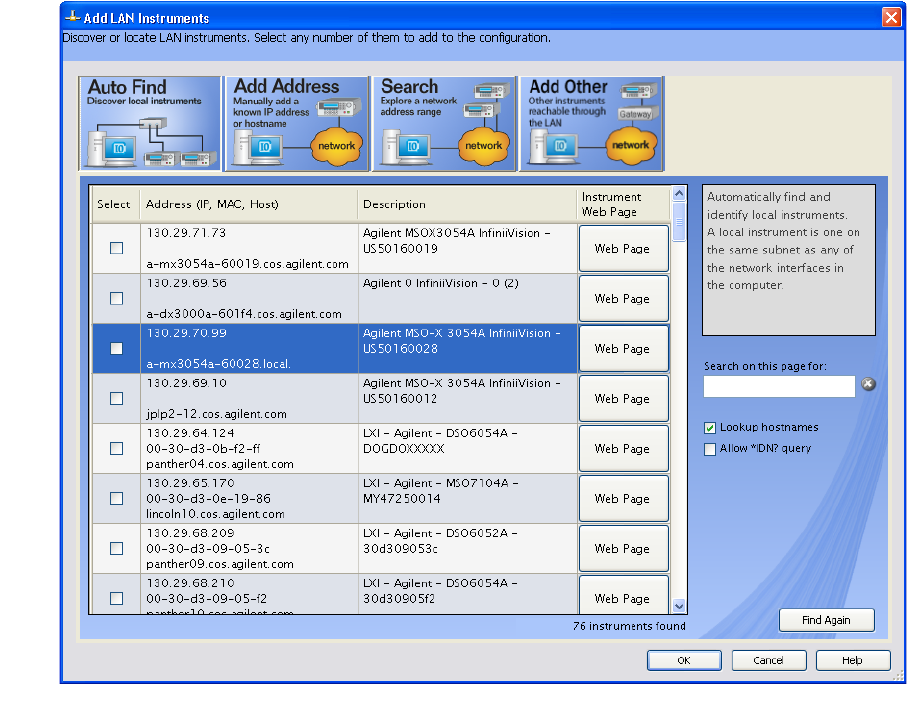Confirm with the OK button
Viewport: 908px width, 713px height.
point(684,660)
